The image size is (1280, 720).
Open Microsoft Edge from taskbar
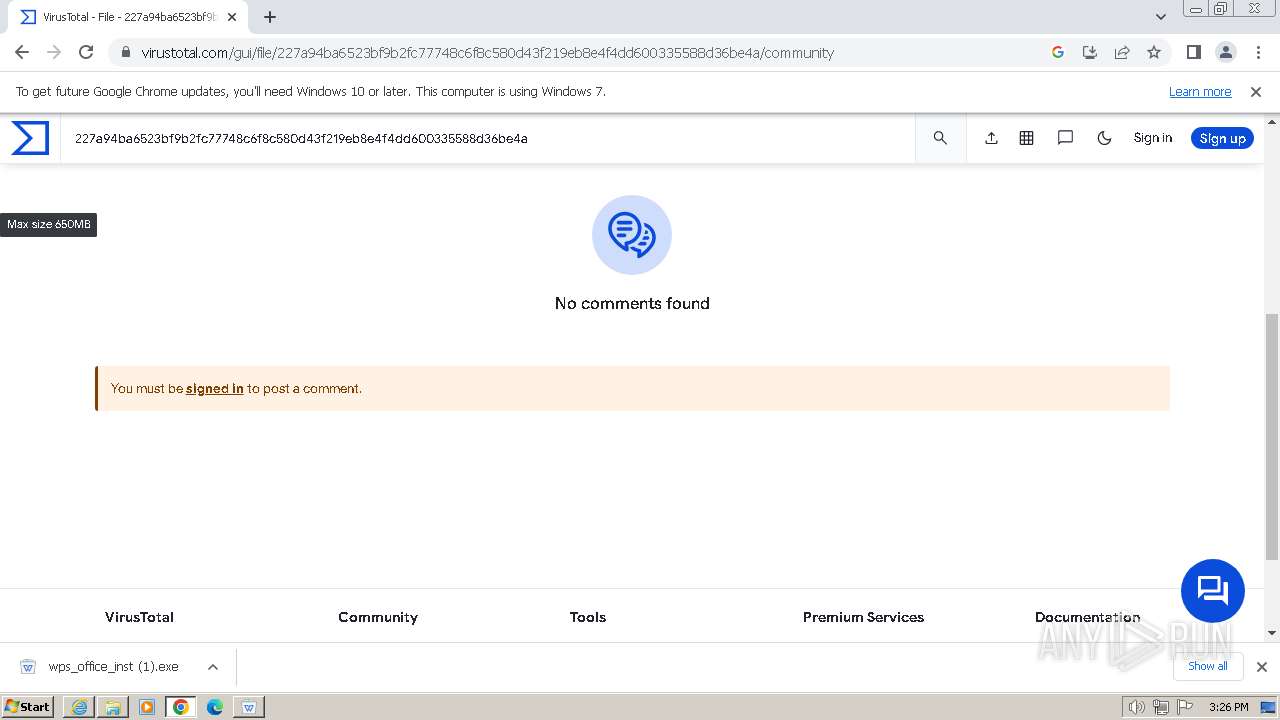(x=215, y=707)
